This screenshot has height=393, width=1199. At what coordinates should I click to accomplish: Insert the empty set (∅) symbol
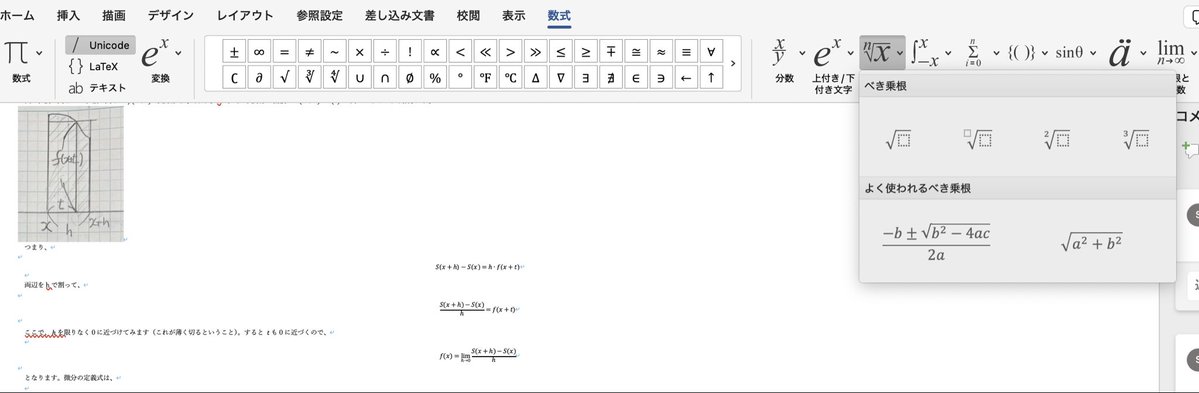tap(411, 77)
